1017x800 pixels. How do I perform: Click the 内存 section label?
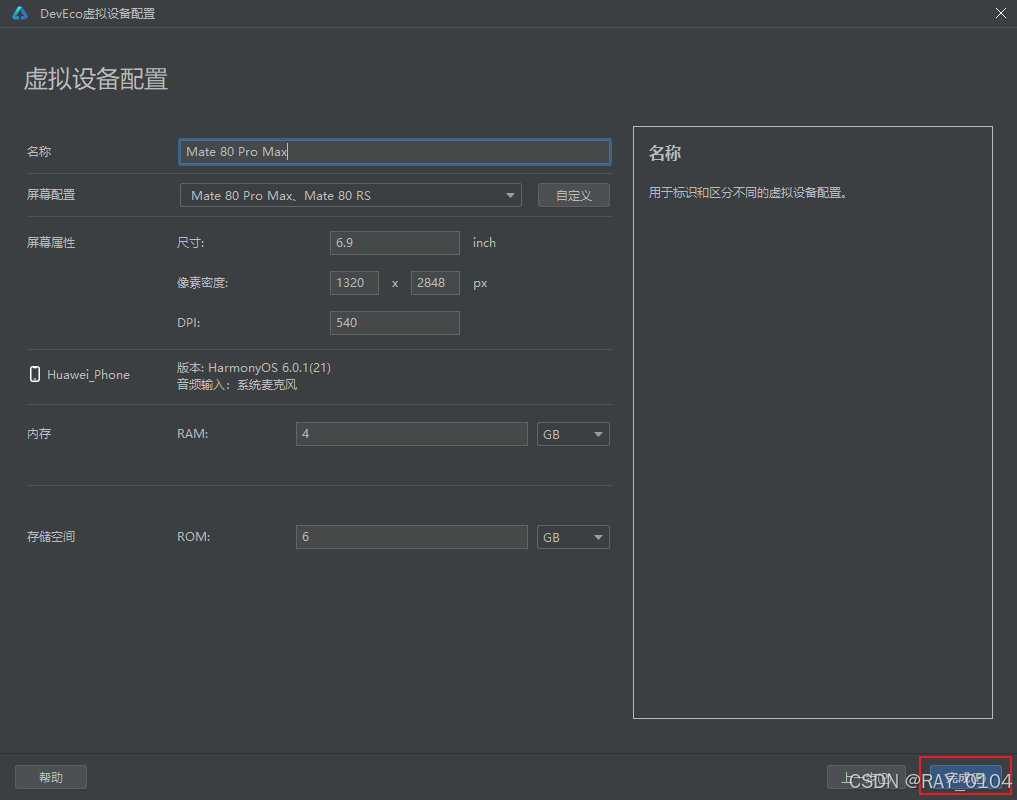(x=39, y=433)
